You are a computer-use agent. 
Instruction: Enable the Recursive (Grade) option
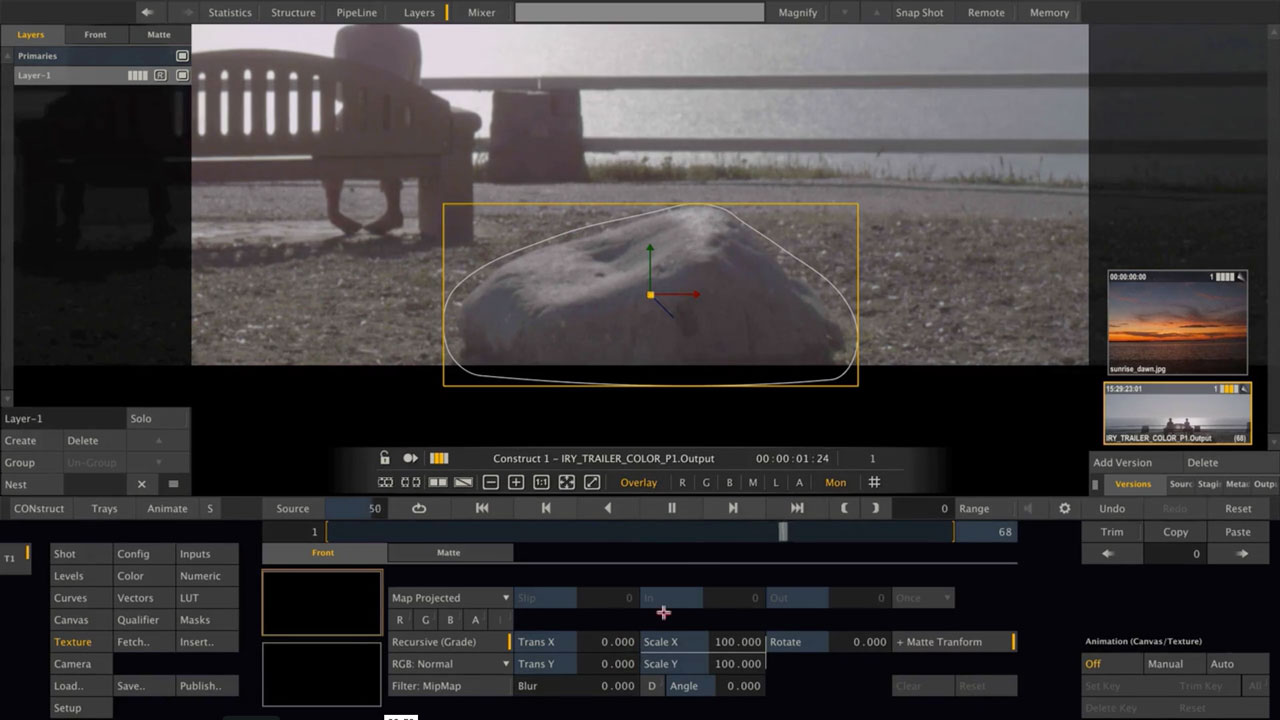coord(449,642)
